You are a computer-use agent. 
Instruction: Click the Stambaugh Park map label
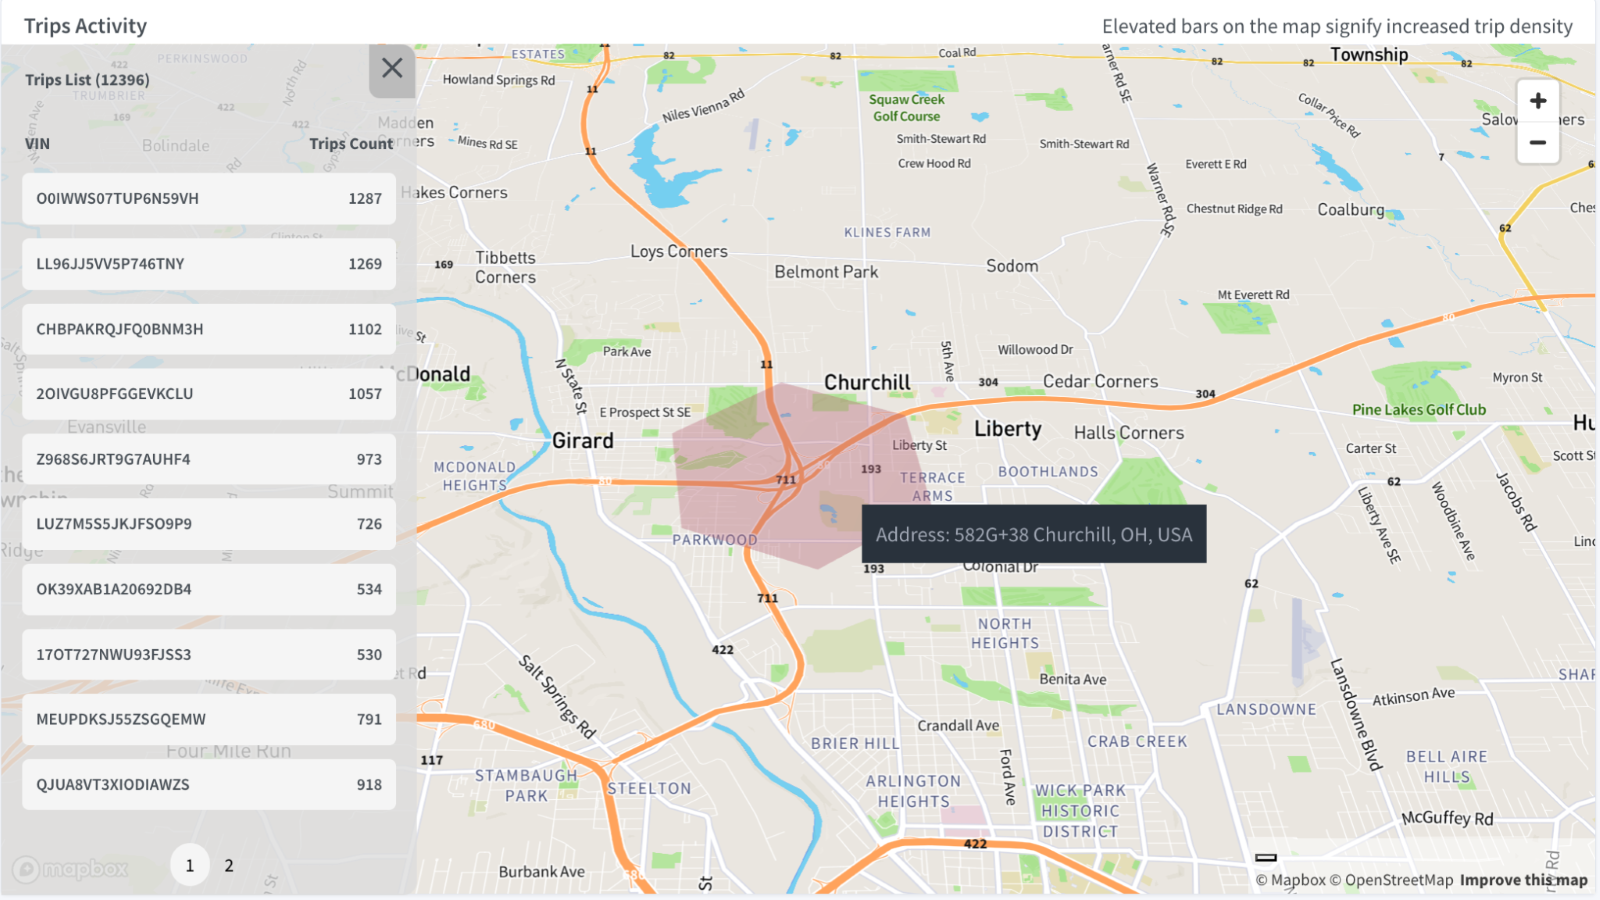[526, 786]
